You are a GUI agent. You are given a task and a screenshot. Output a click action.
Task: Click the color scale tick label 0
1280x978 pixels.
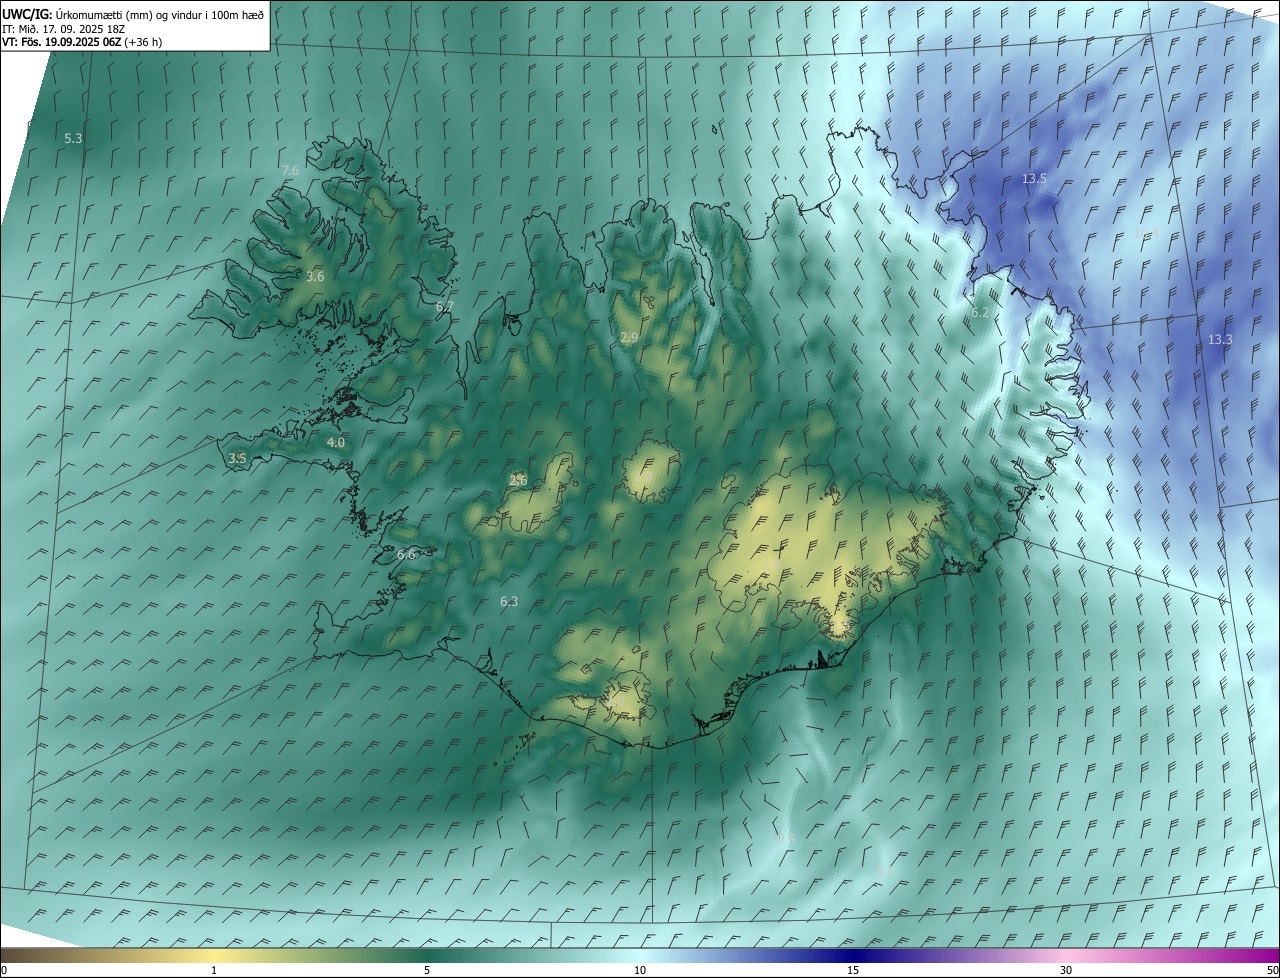coord(3,970)
